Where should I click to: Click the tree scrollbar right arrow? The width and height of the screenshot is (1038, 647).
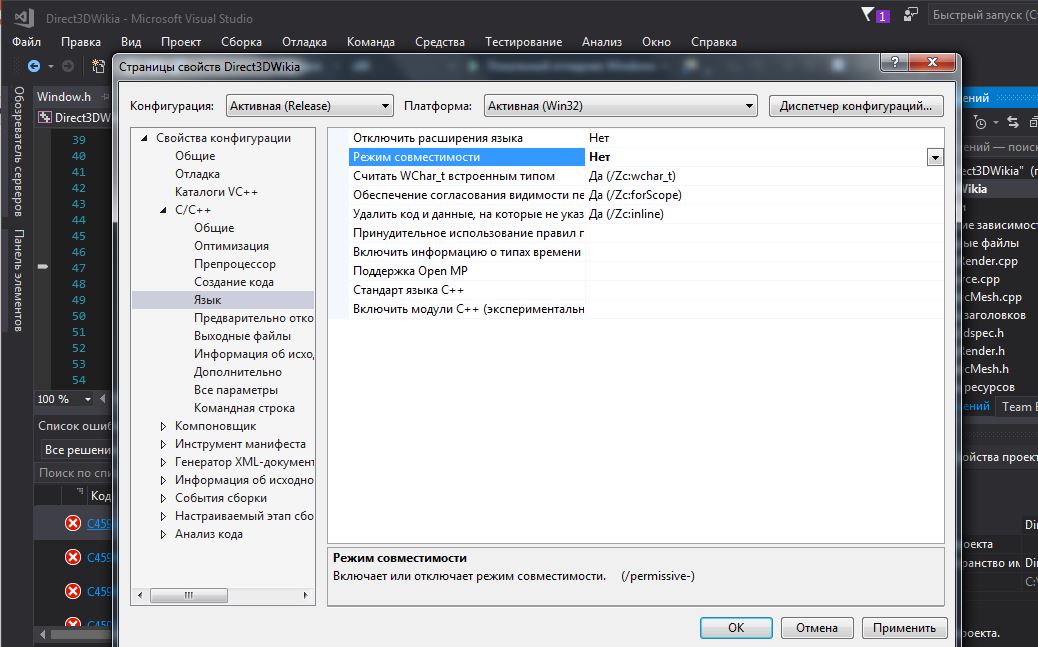305,595
